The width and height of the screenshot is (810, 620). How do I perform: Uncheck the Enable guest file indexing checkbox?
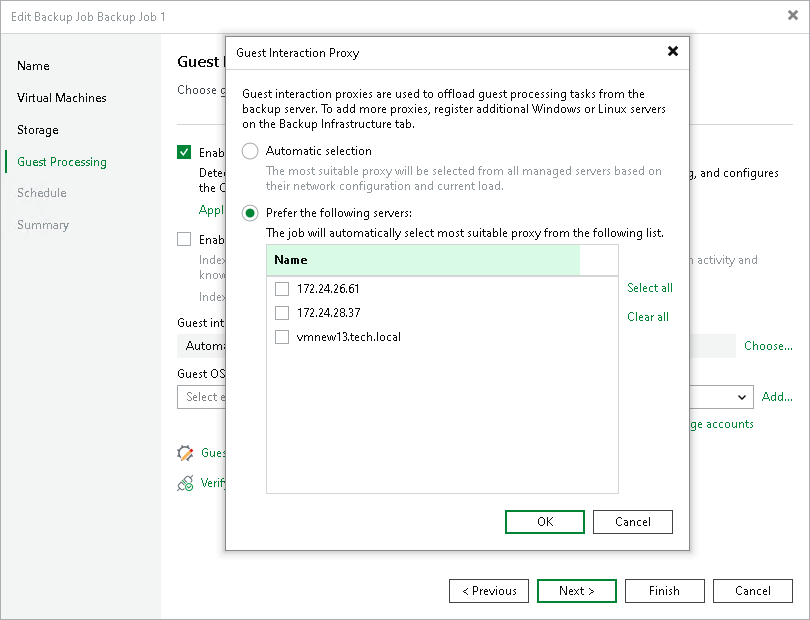click(184, 239)
